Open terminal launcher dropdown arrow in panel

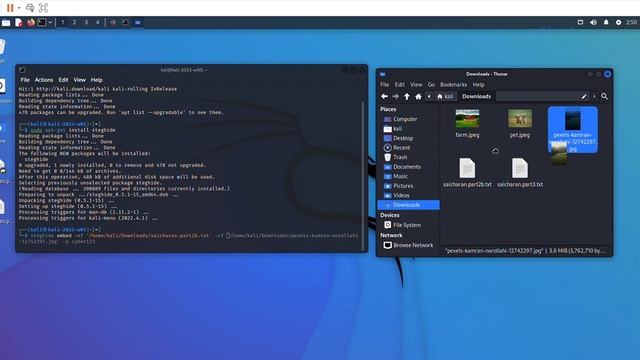coord(50,22)
